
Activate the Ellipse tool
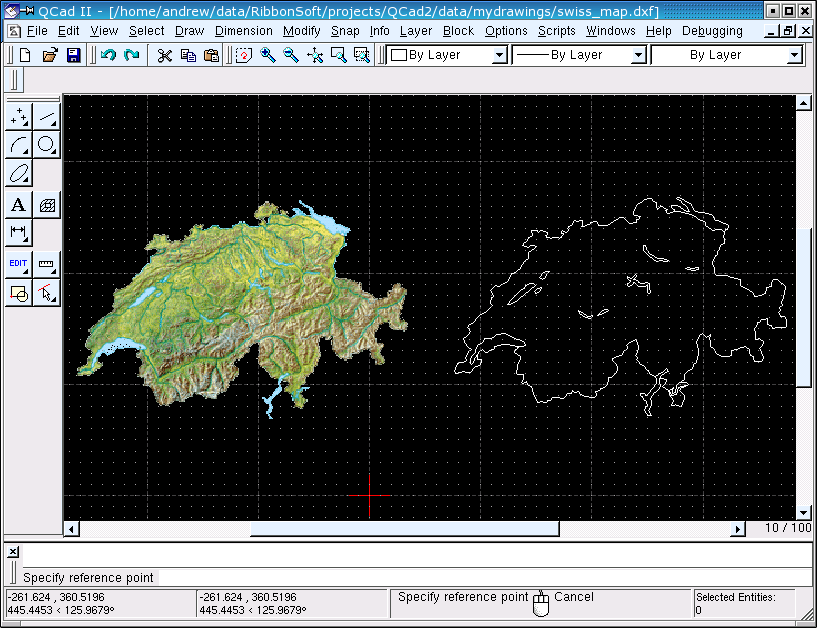(19, 174)
